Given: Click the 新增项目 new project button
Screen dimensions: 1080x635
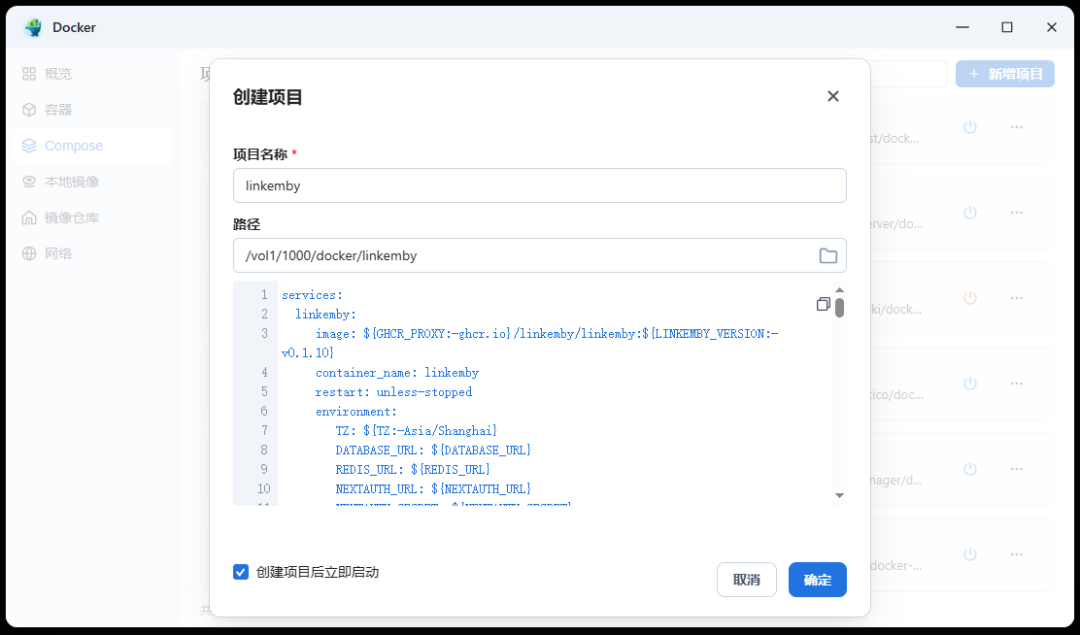Looking at the screenshot, I should click(1005, 73).
